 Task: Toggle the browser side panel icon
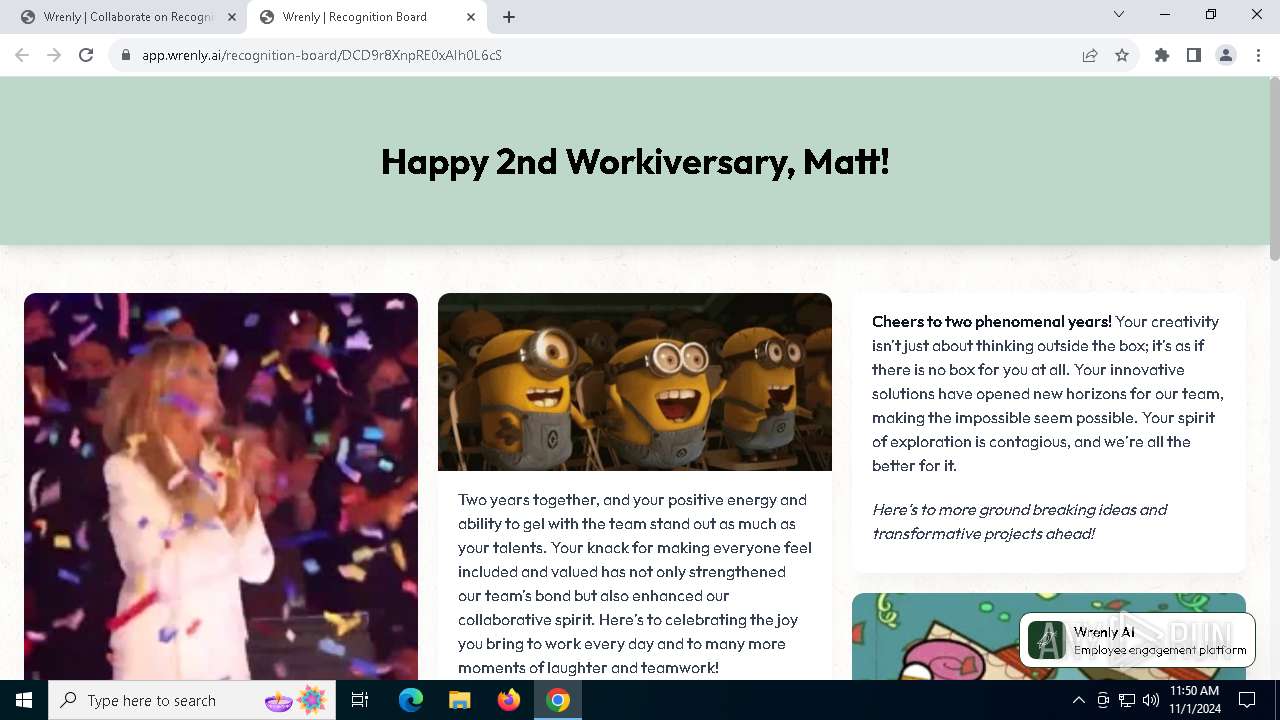coord(1194,55)
